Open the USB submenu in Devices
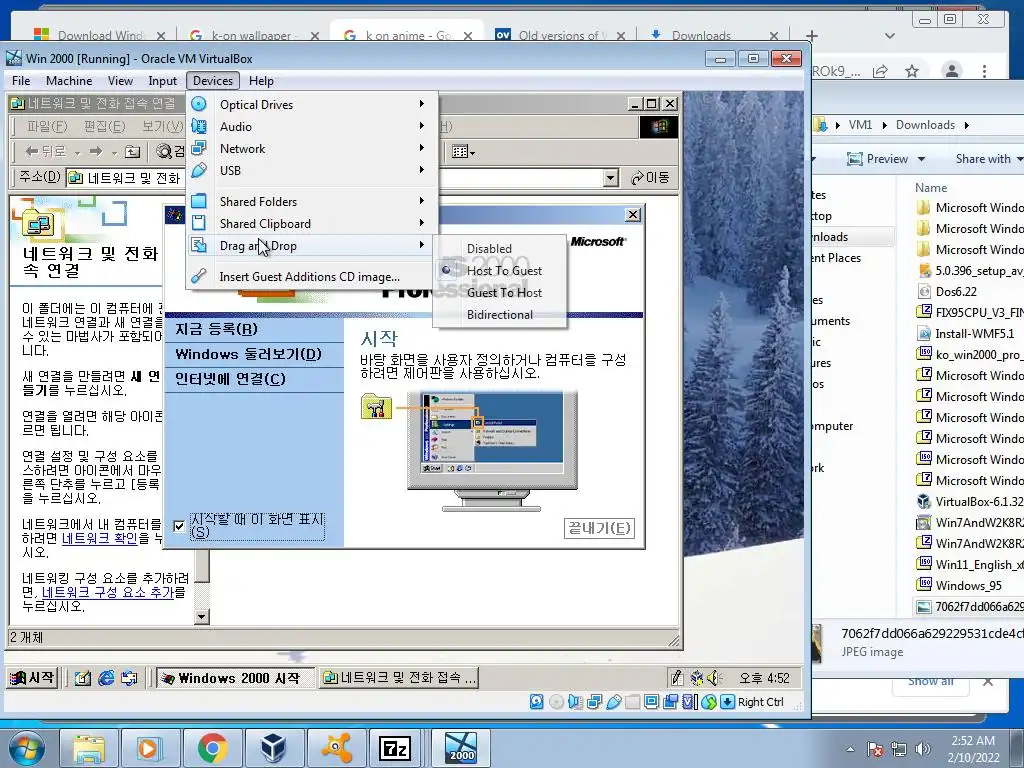The width and height of the screenshot is (1024, 768). click(x=312, y=170)
